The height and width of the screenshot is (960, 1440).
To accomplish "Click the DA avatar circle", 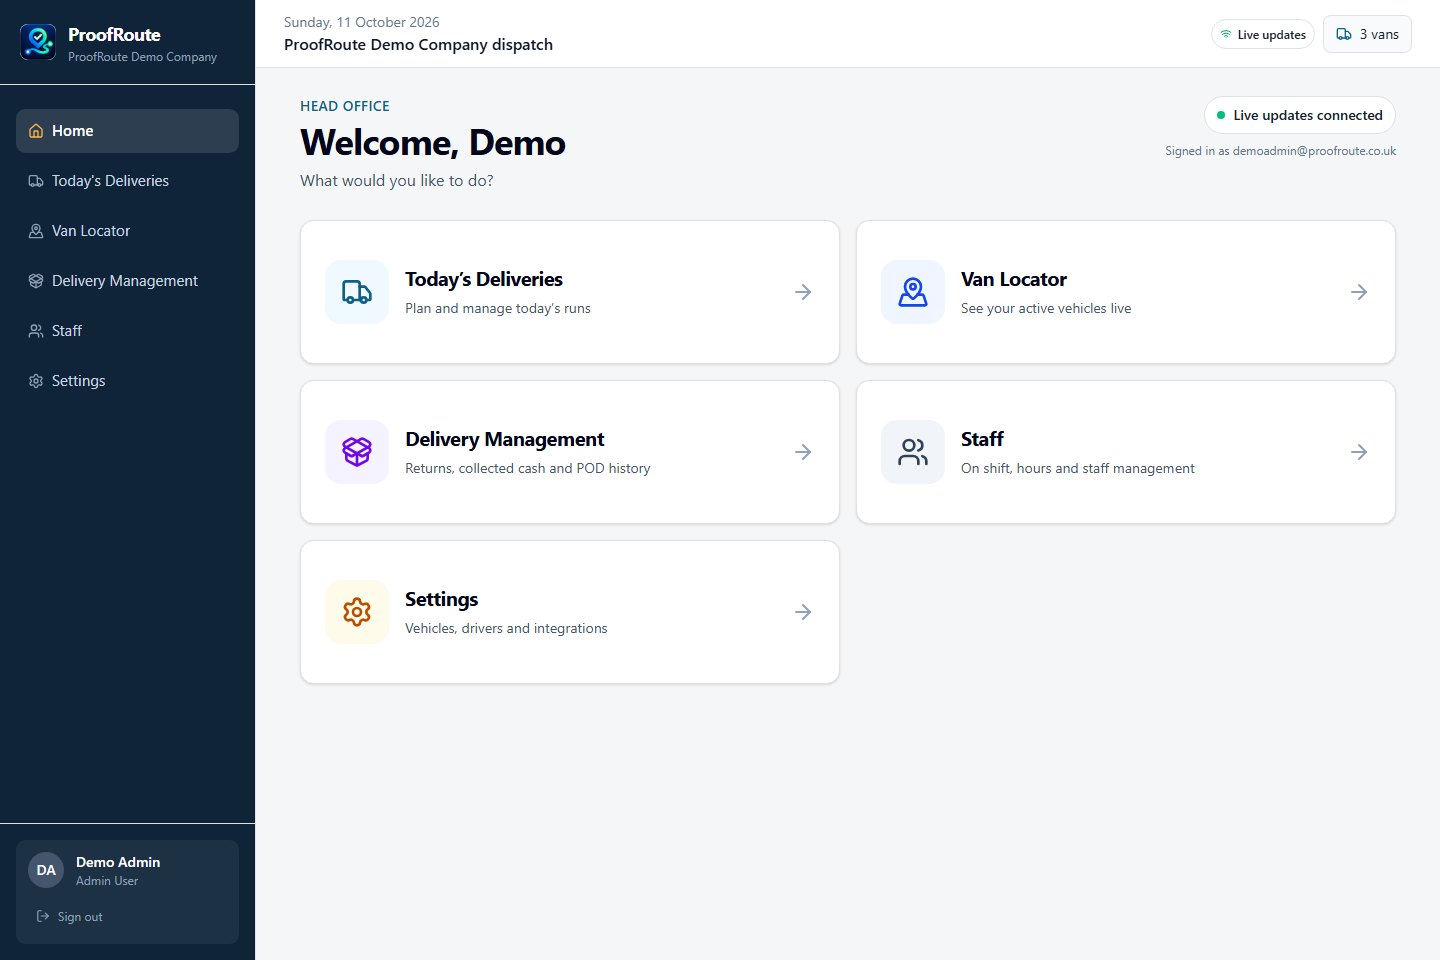I will tap(46, 870).
